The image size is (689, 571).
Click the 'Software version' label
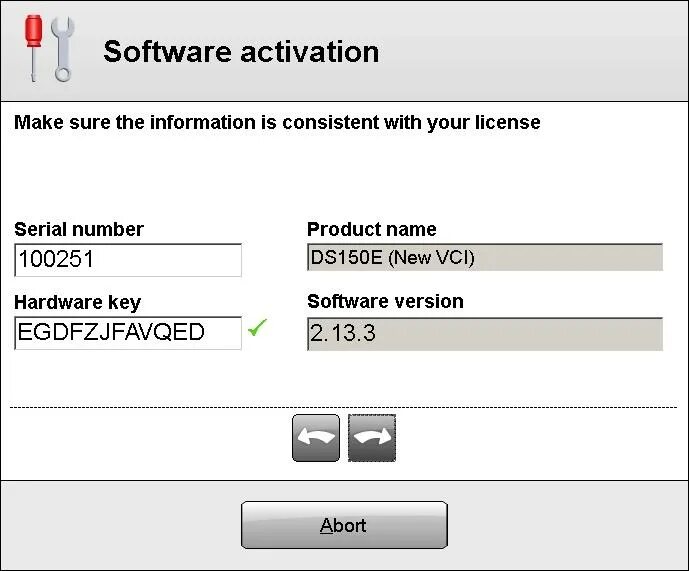point(385,302)
